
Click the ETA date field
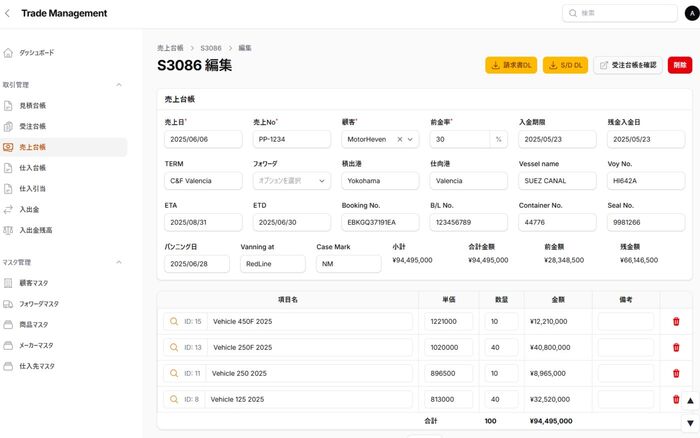click(203, 222)
